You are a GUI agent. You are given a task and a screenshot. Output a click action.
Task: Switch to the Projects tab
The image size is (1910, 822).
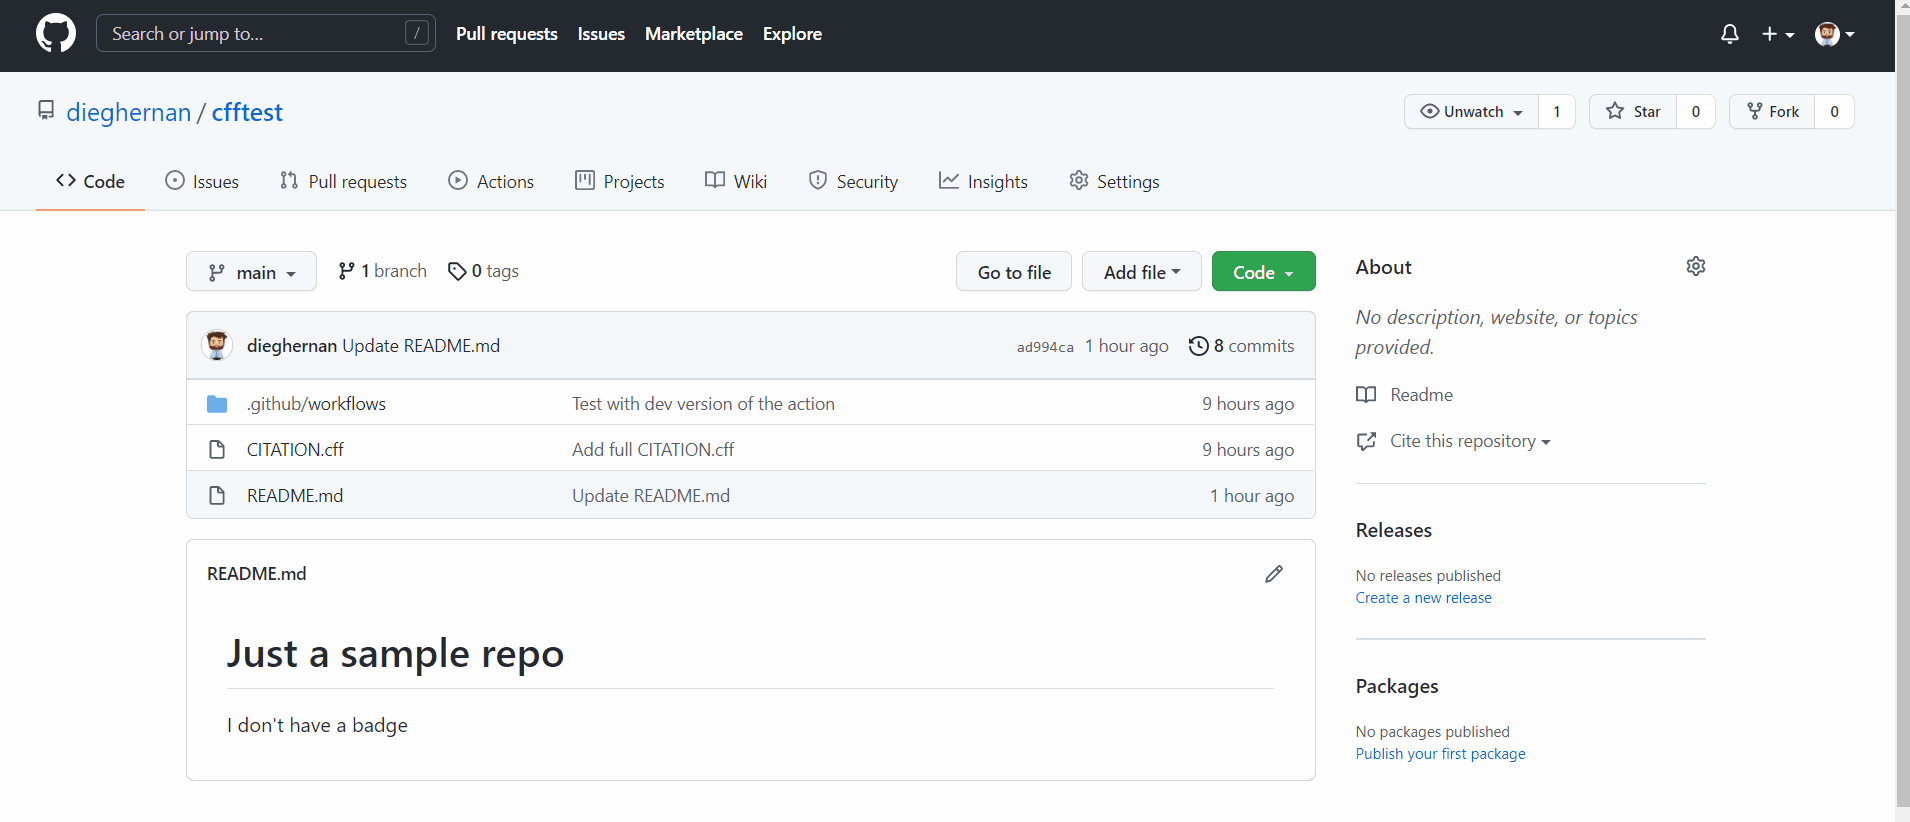620,181
